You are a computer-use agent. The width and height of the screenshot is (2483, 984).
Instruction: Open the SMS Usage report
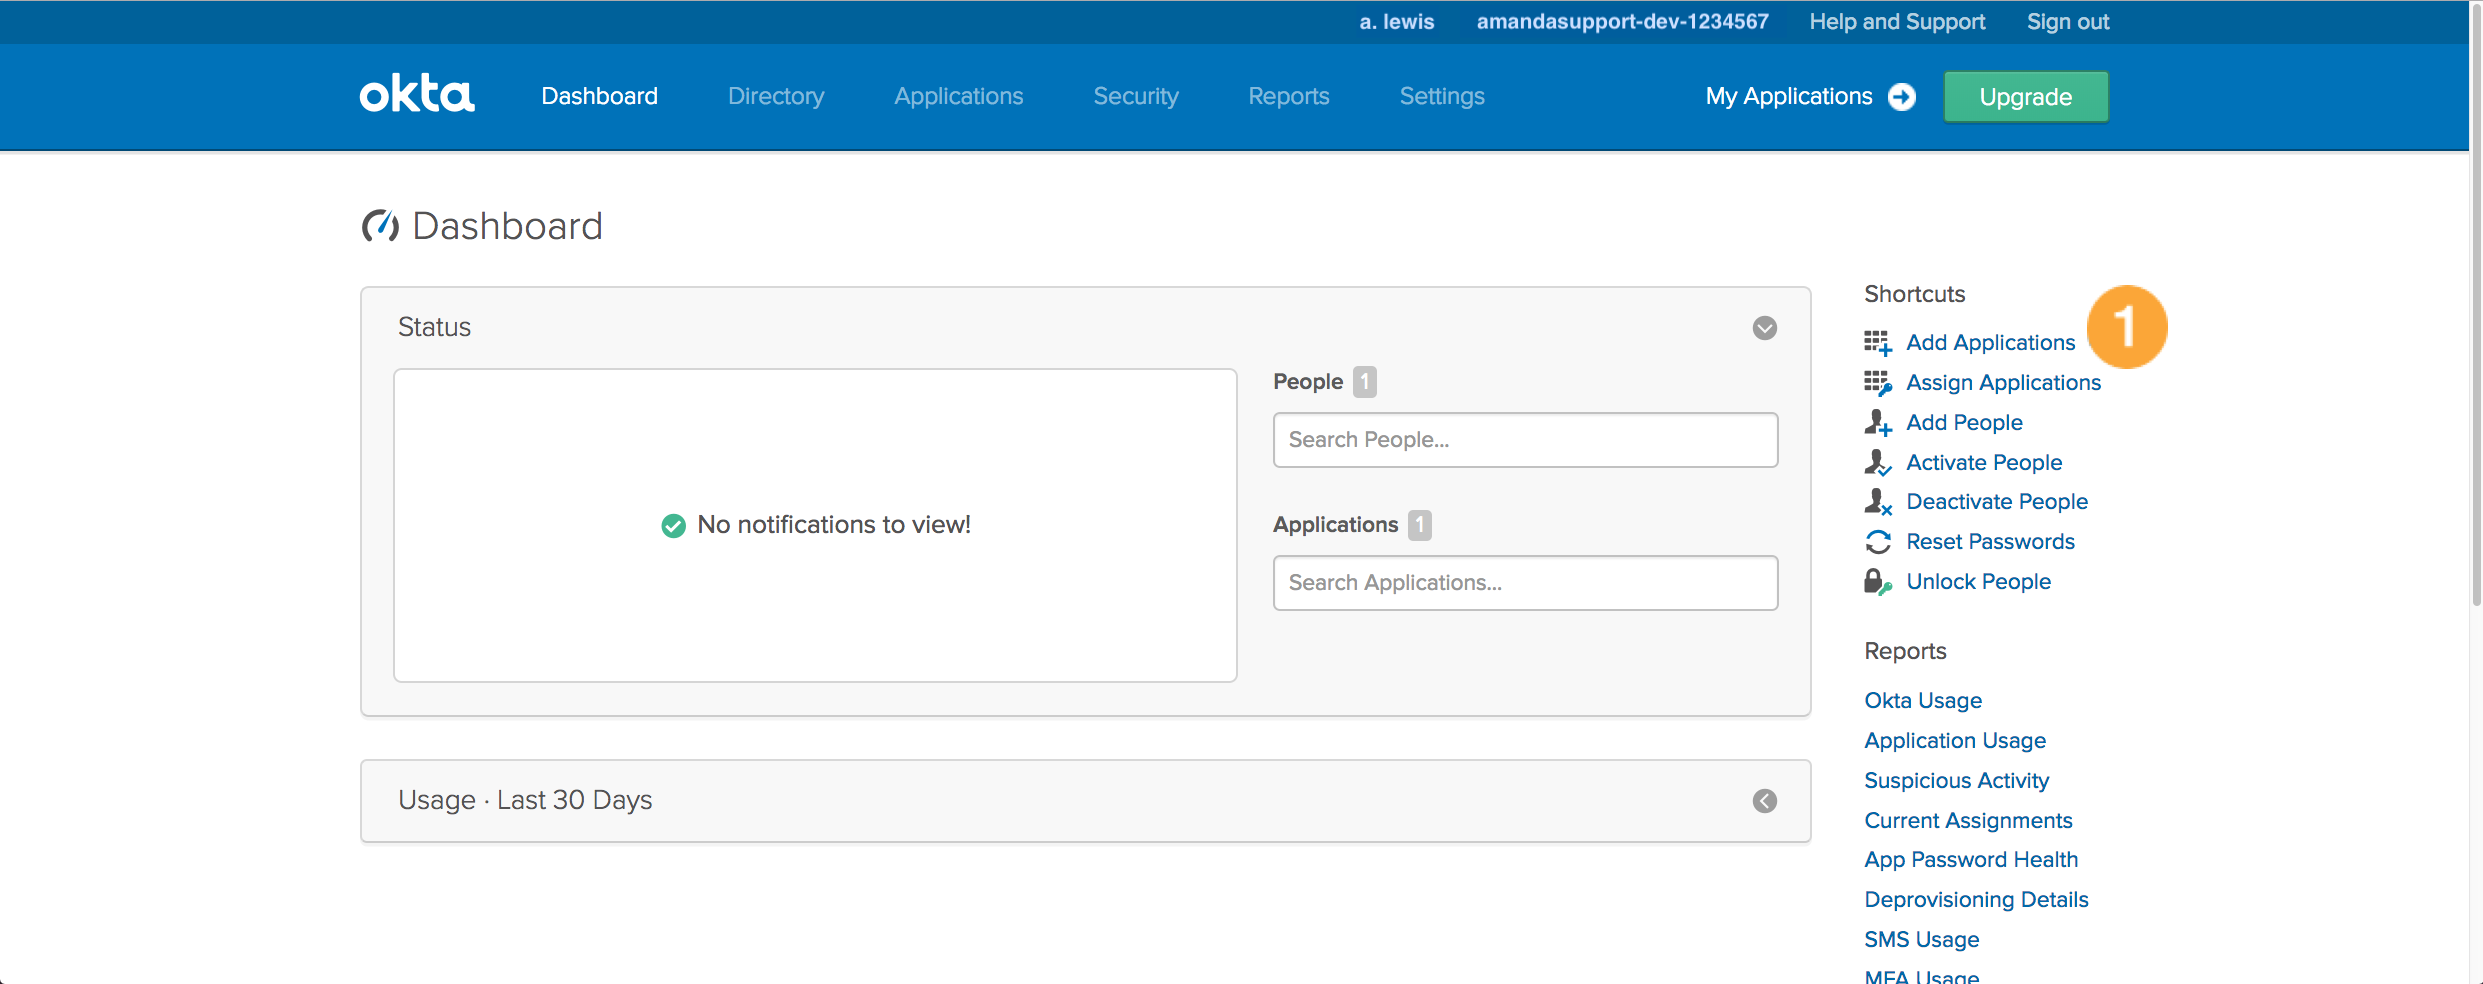[x=1921, y=940]
